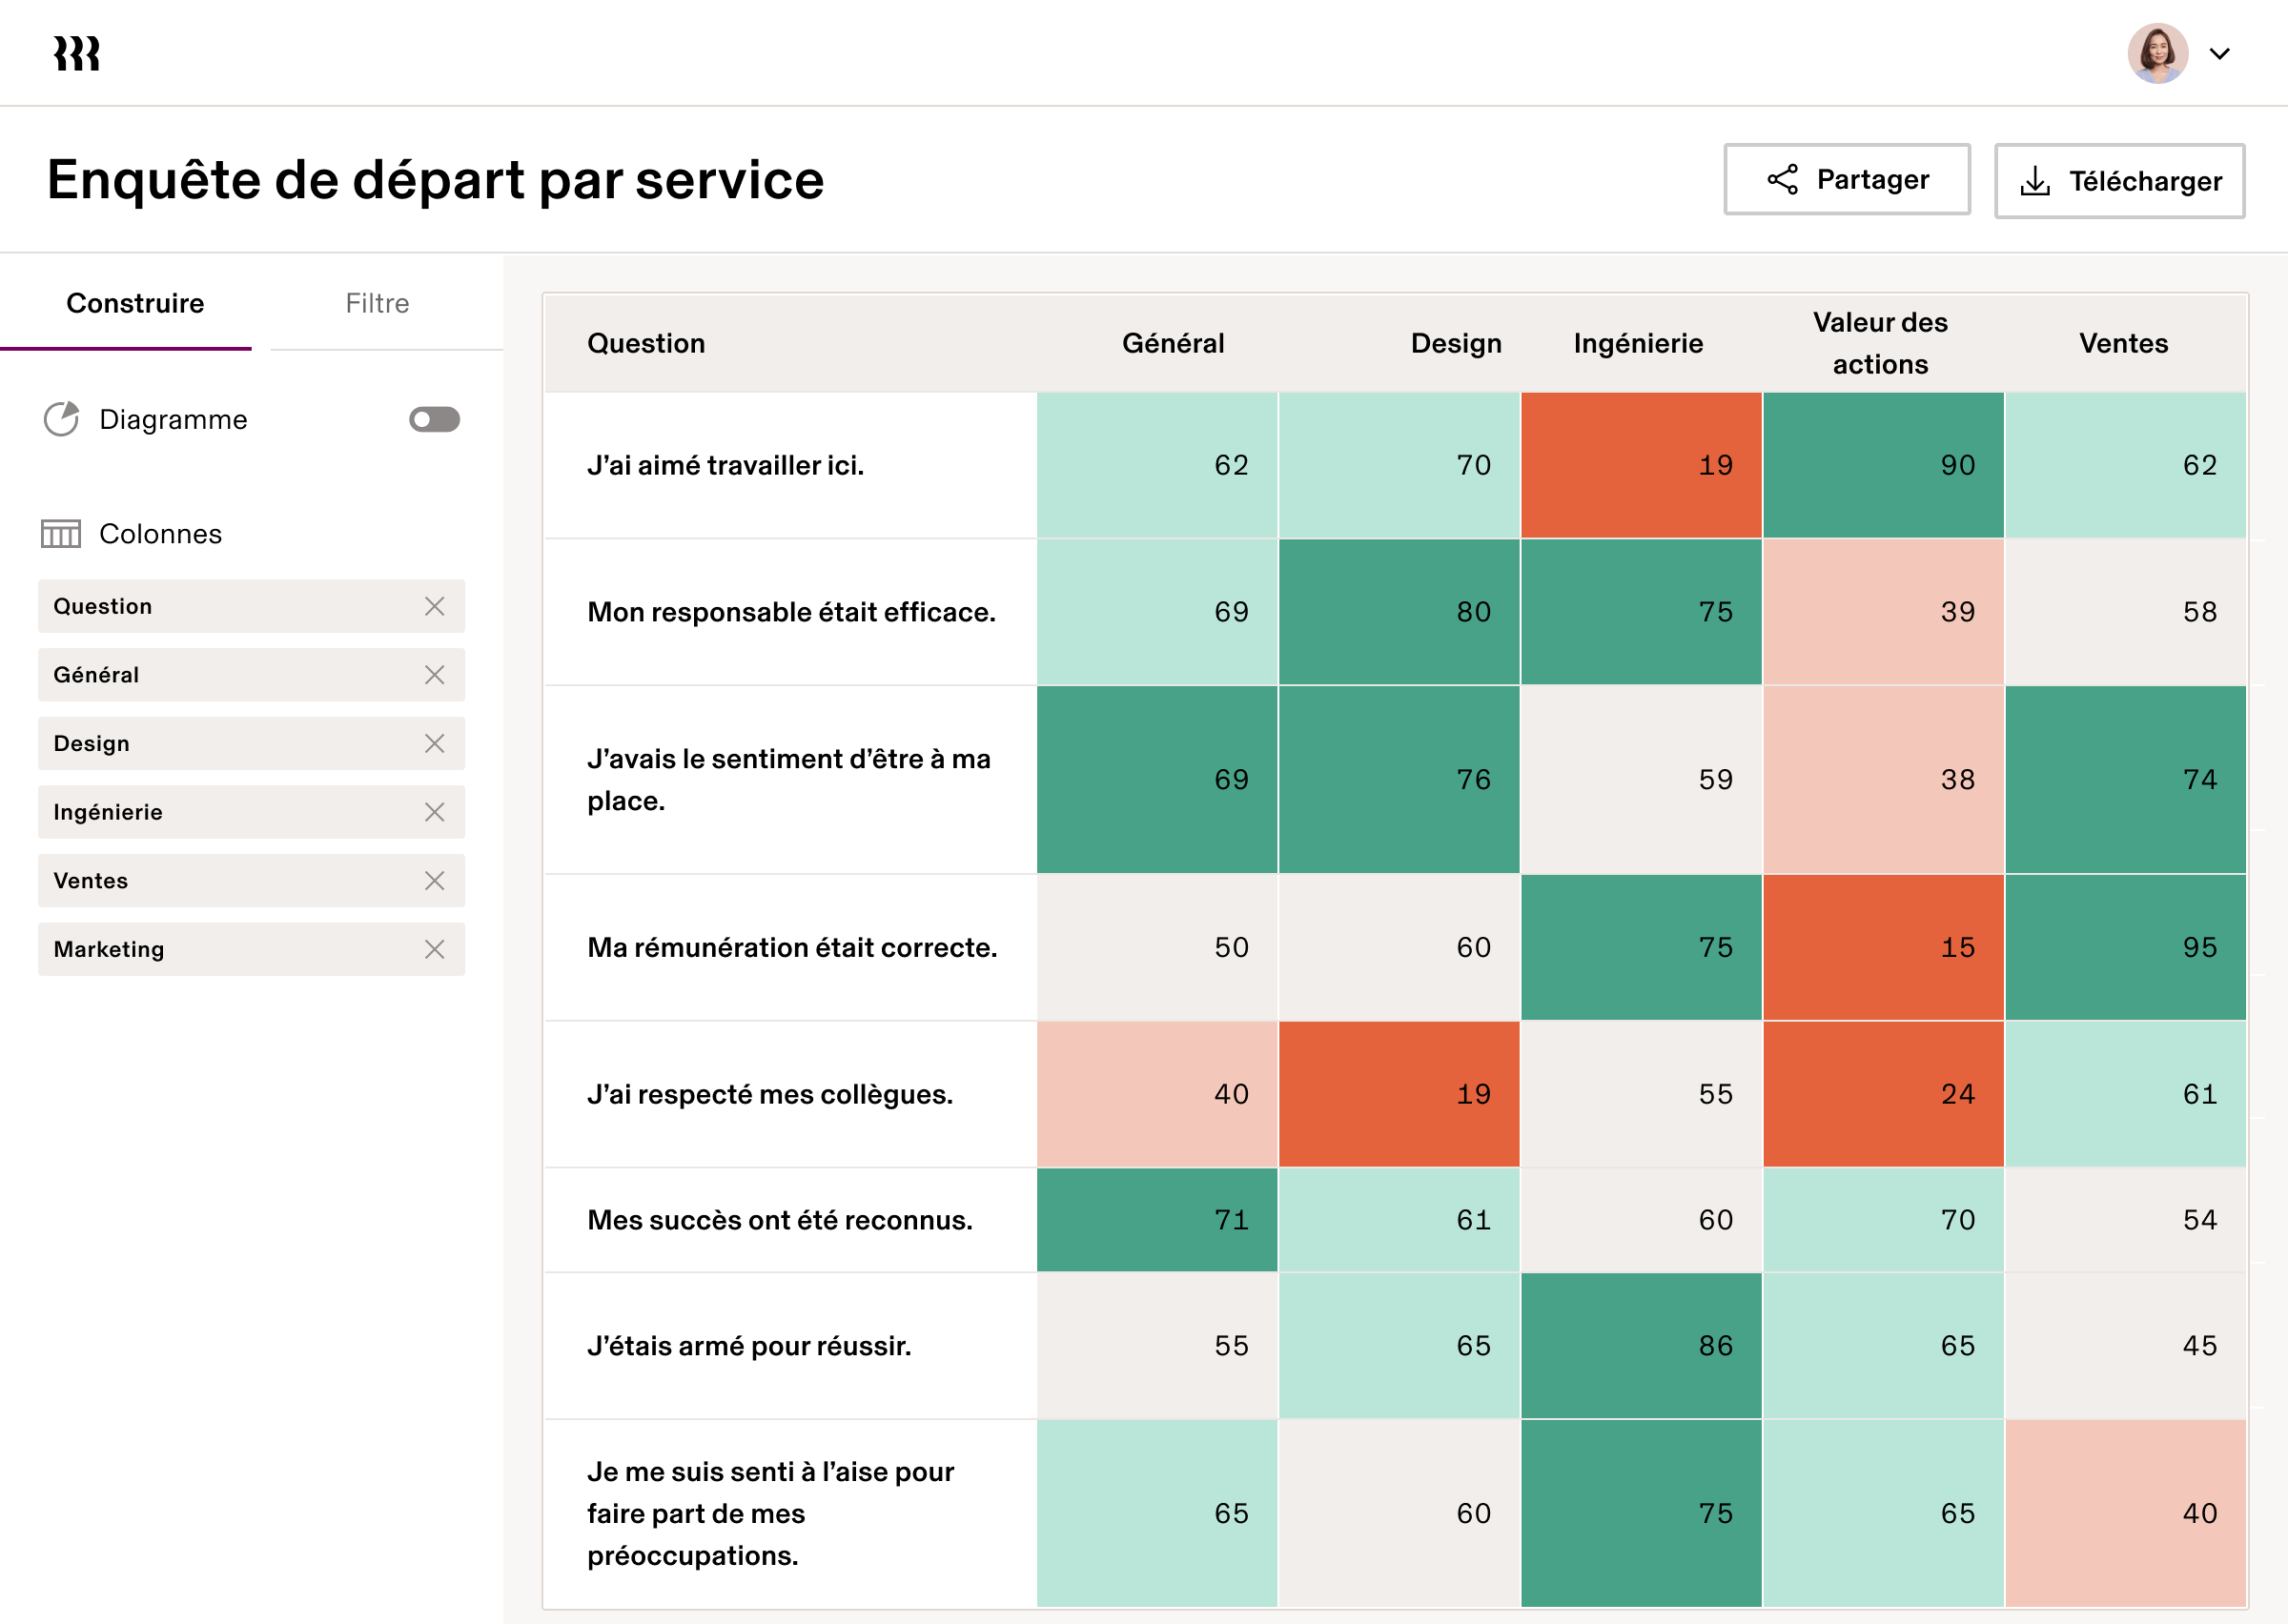Remove the Design column chip

pos(435,743)
